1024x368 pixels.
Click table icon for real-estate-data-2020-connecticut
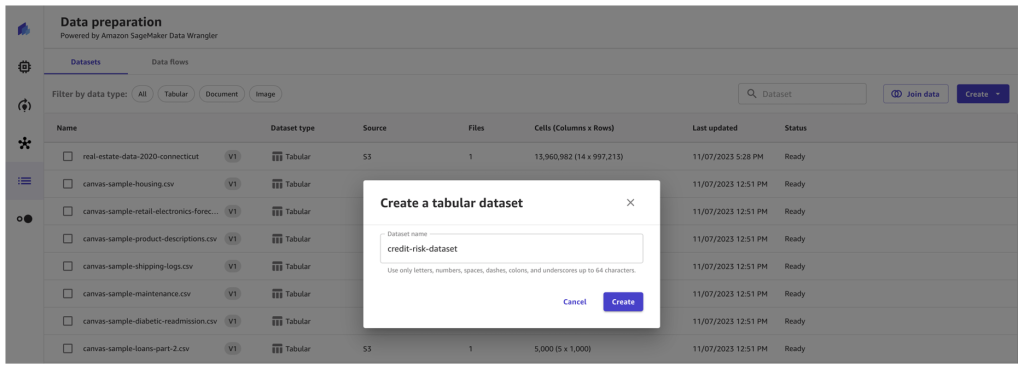pos(277,157)
